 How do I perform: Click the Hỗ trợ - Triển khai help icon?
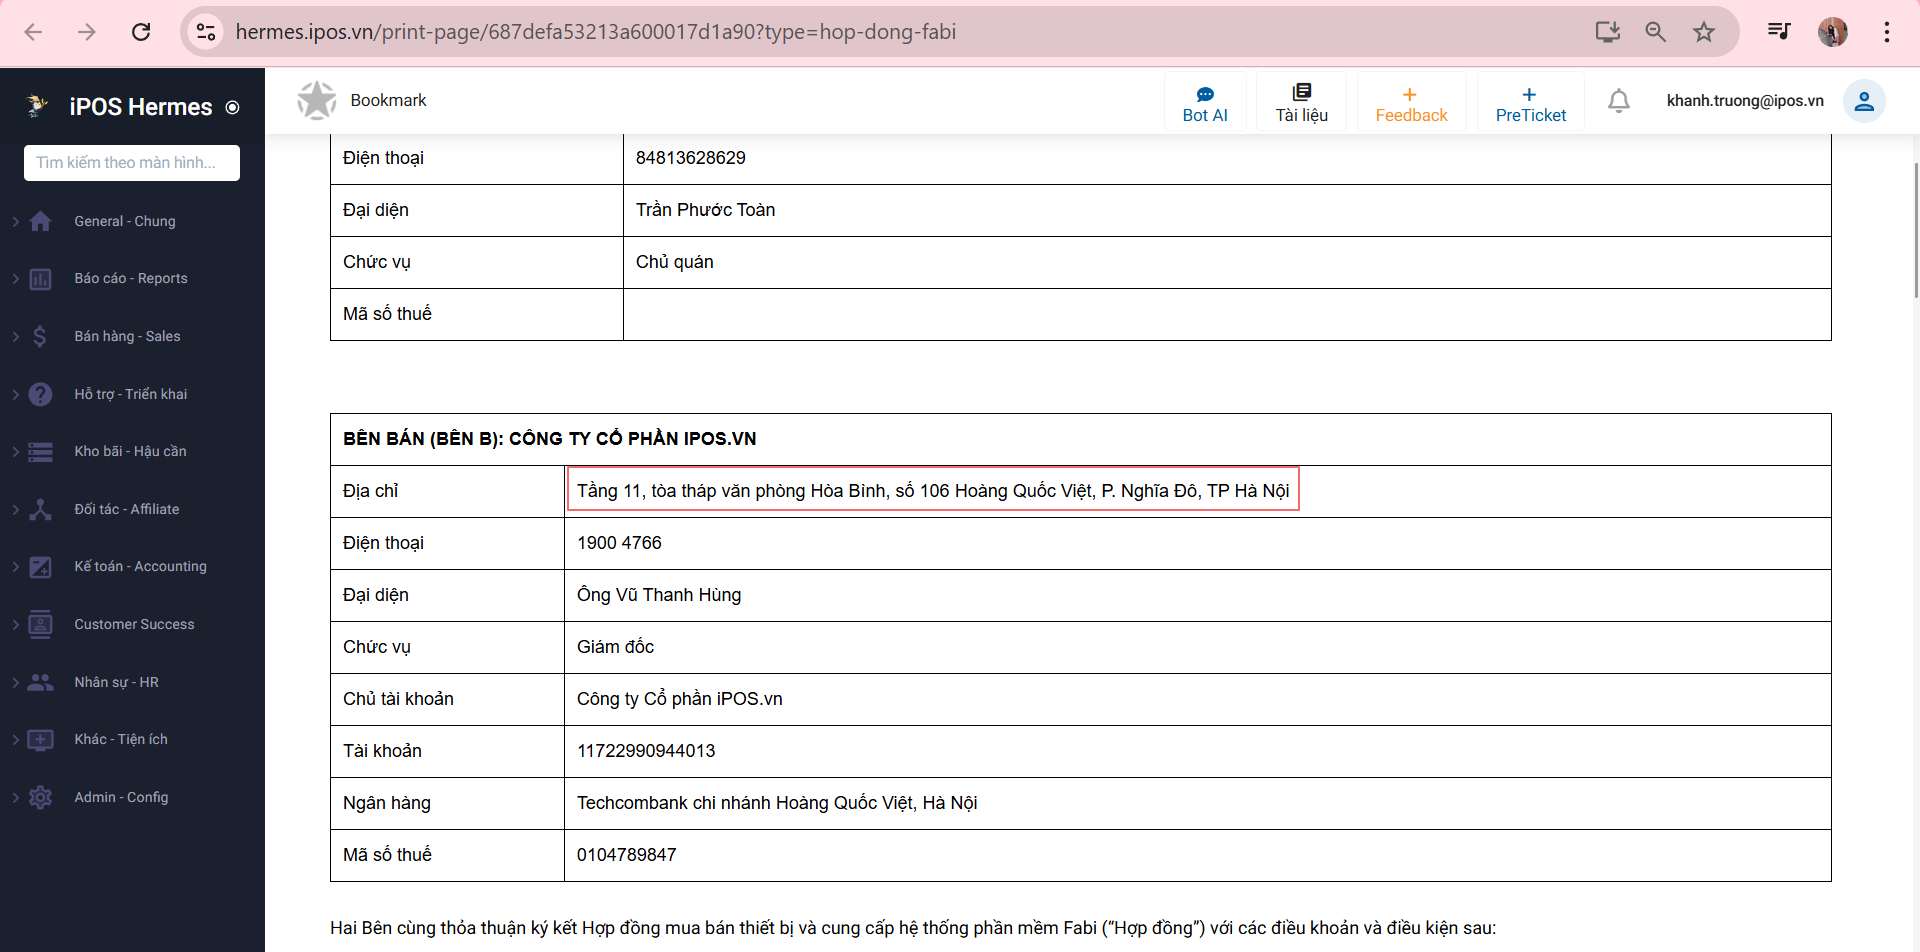[41, 394]
